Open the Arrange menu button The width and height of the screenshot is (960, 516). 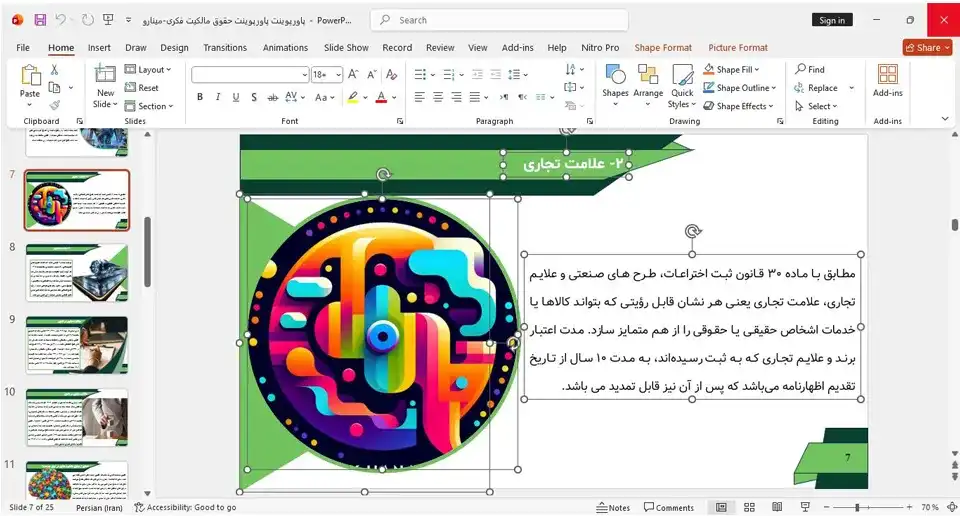648,85
